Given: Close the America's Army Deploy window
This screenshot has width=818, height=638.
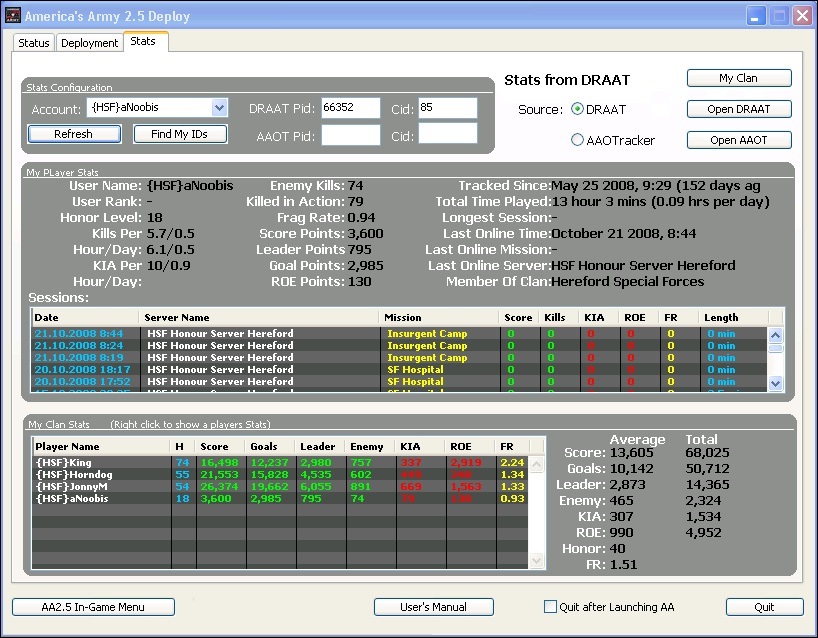Looking at the screenshot, I should click(x=802, y=16).
